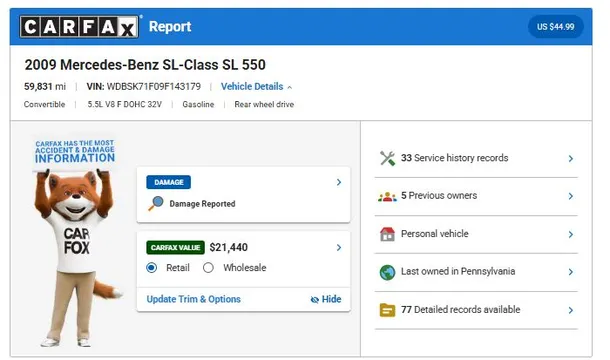610x360 pixels.
Task: Open 5 Previous owners row
Action: (x=476, y=196)
